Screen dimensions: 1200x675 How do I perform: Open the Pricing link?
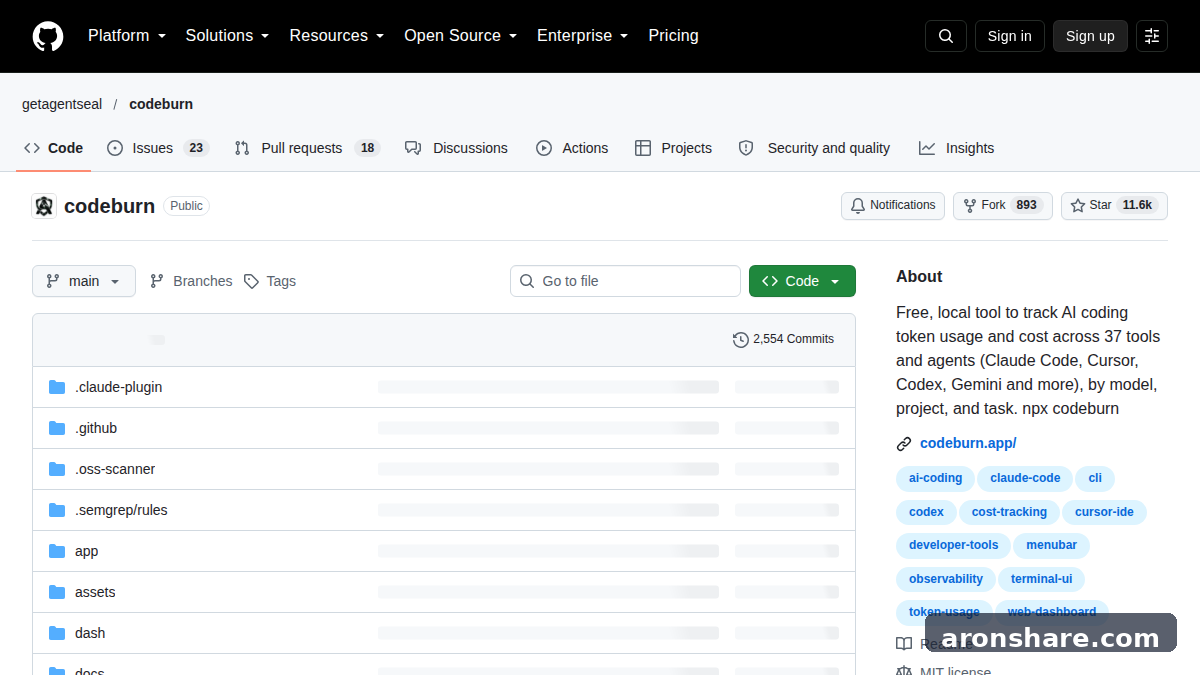[673, 36]
